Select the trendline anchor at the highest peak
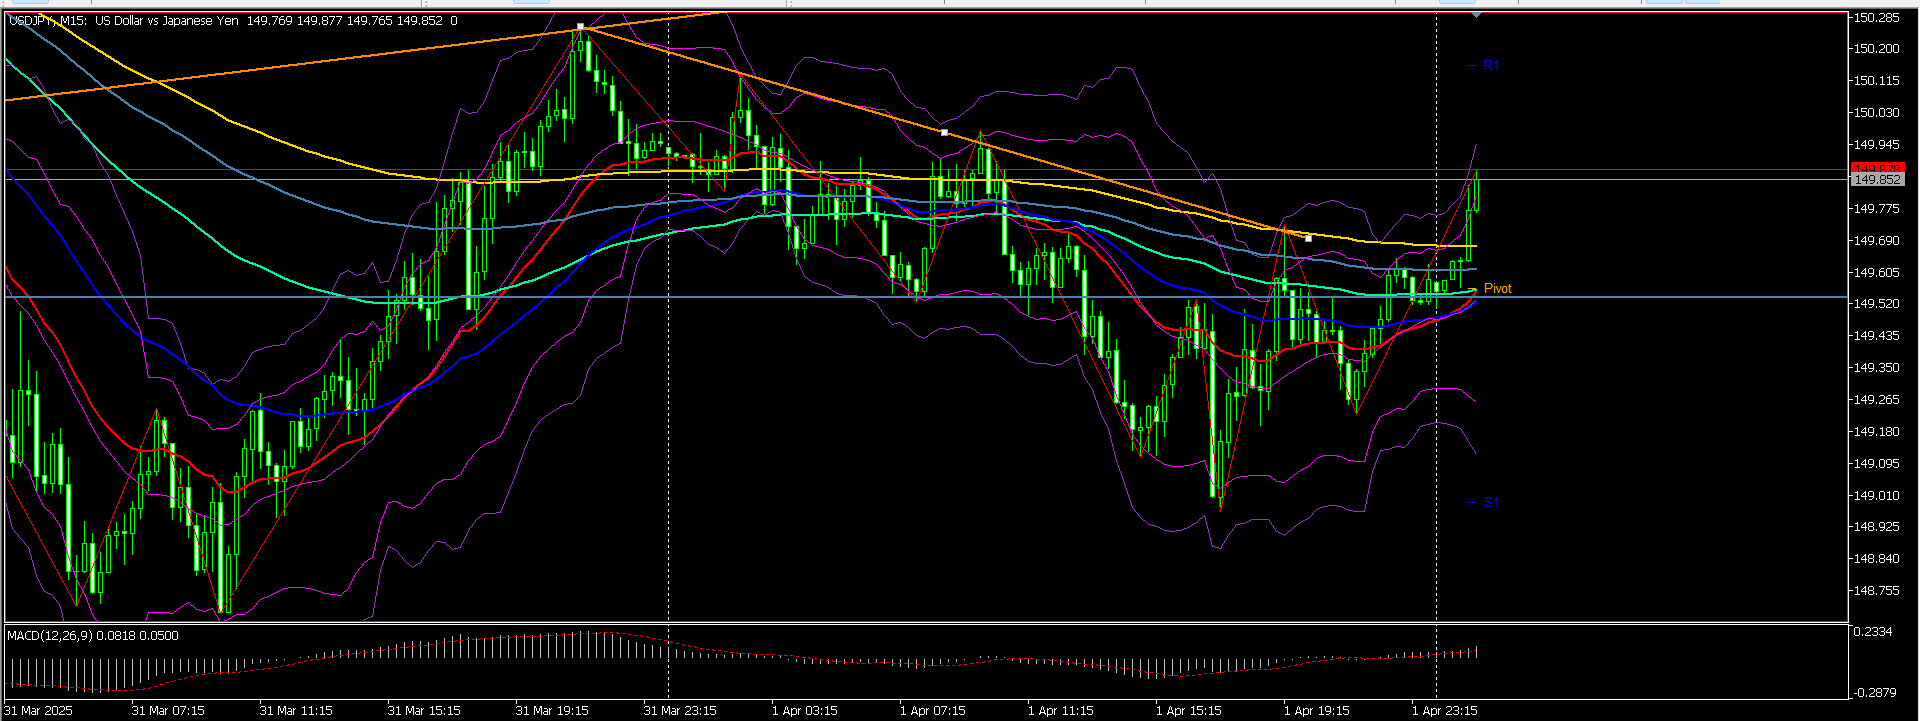1920x721 pixels. 581,28
